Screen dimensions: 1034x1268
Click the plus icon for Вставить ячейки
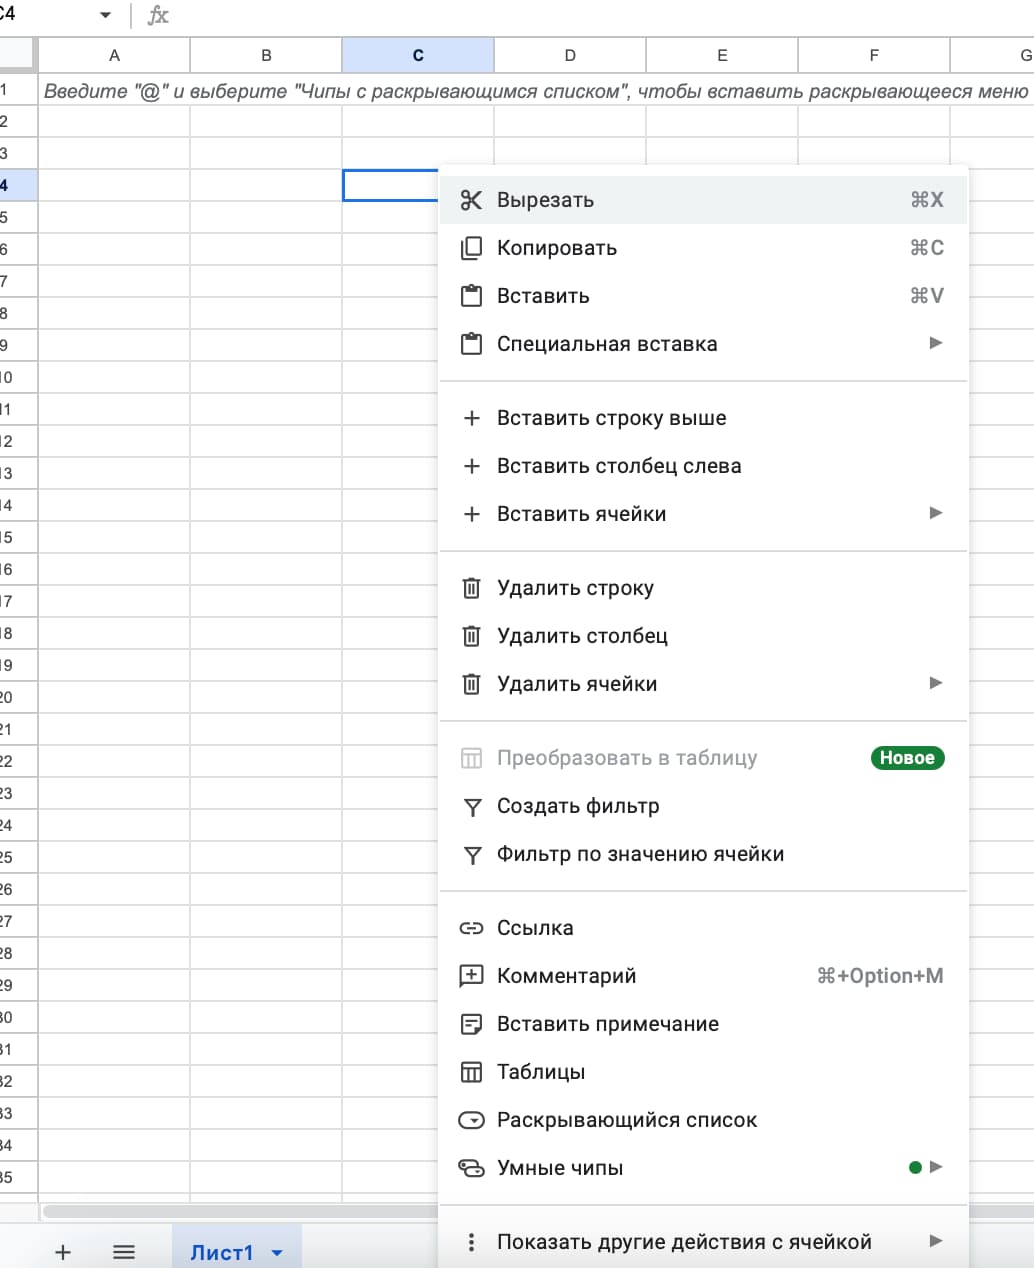click(x=471, y=514)
